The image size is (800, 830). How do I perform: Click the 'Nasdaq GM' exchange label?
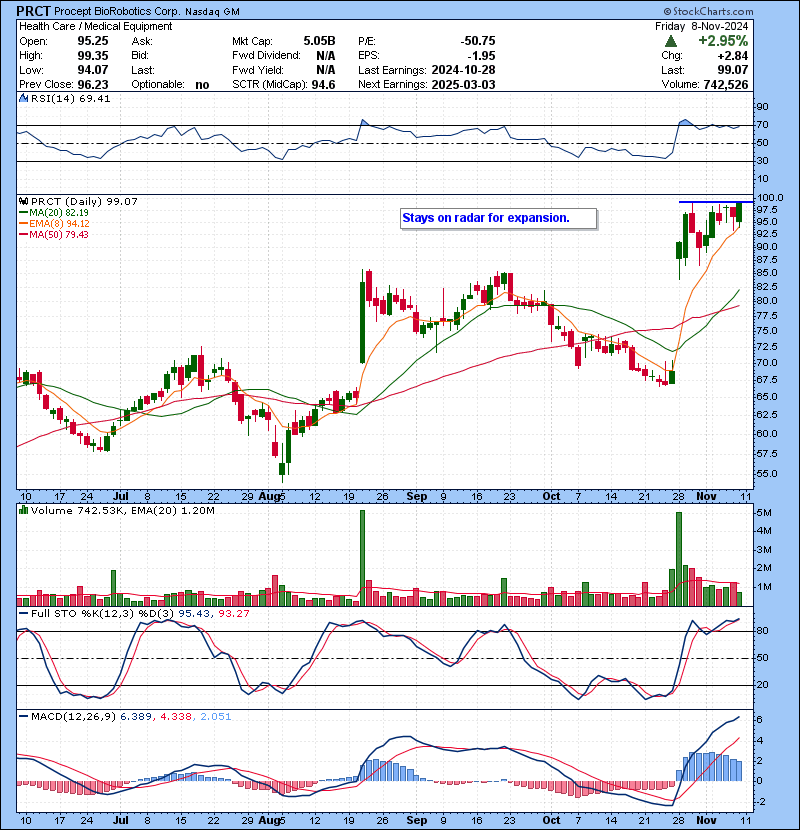212,12
